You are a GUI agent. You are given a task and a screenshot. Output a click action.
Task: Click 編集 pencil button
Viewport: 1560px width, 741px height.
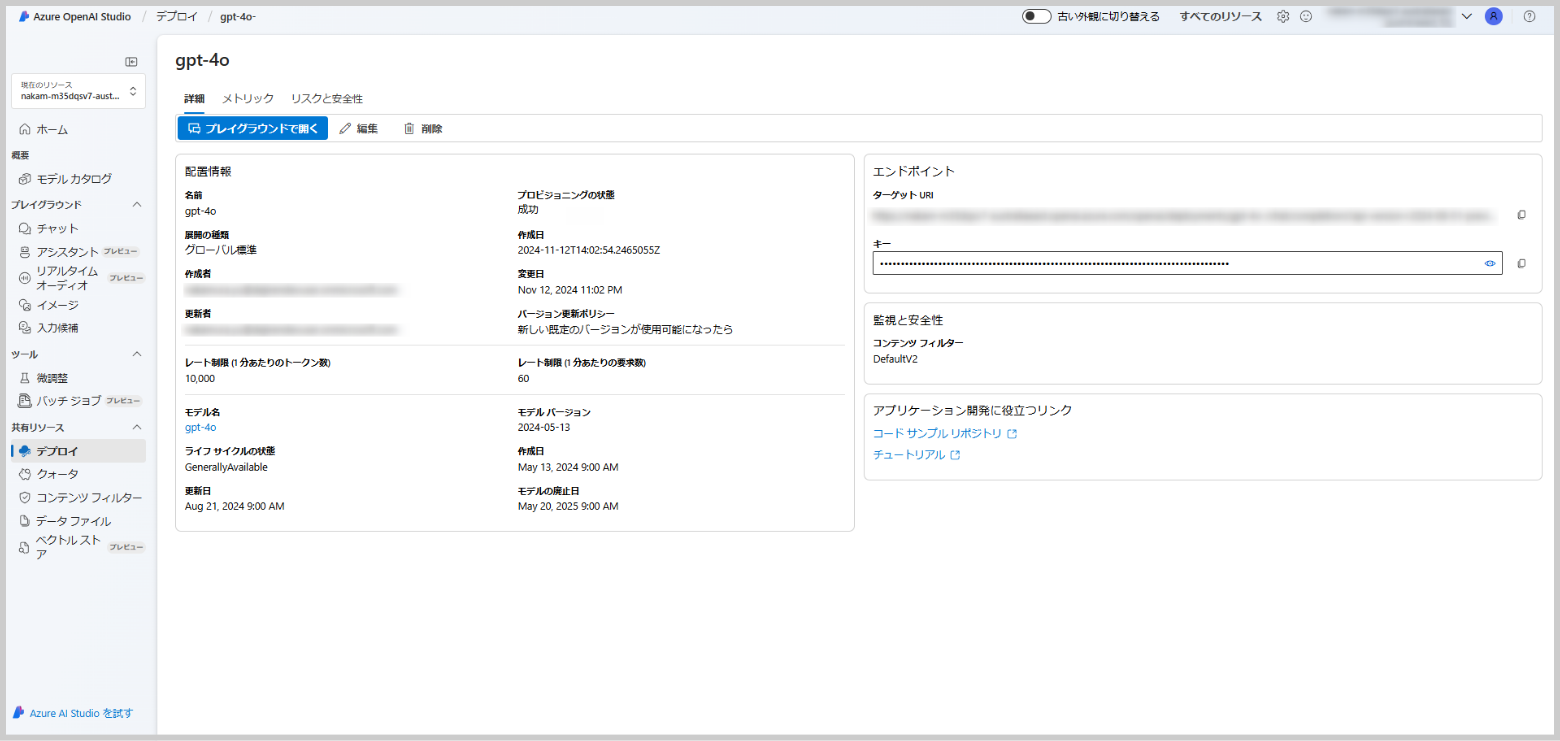pyautogui.click(x=358, y=129)
